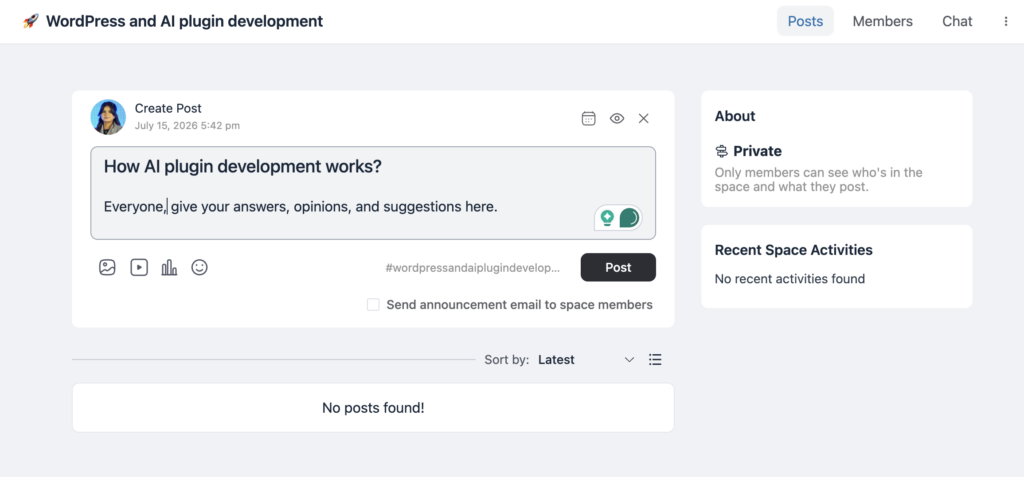Image resolution: width=1024 pixels, height=477 pixels.
Task: Click the author profile avatar
Action: (x=108, y=117)
